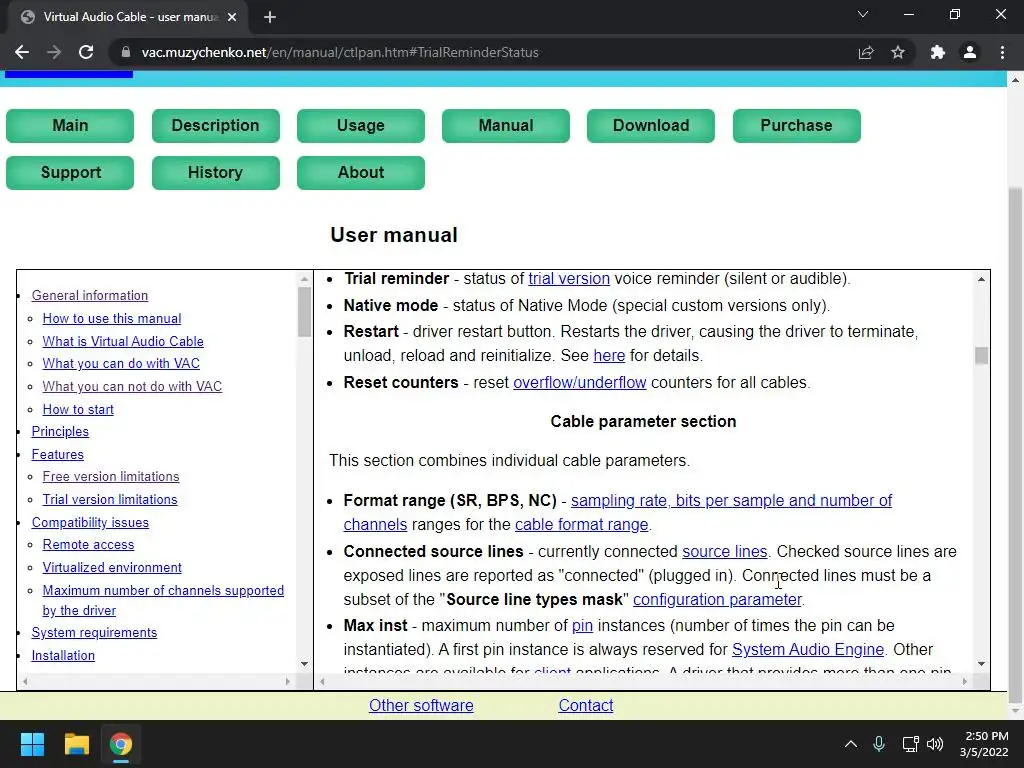Open Installation link in contents
1024x768 pixels.
pyautogui.click(x=63, y=656)
